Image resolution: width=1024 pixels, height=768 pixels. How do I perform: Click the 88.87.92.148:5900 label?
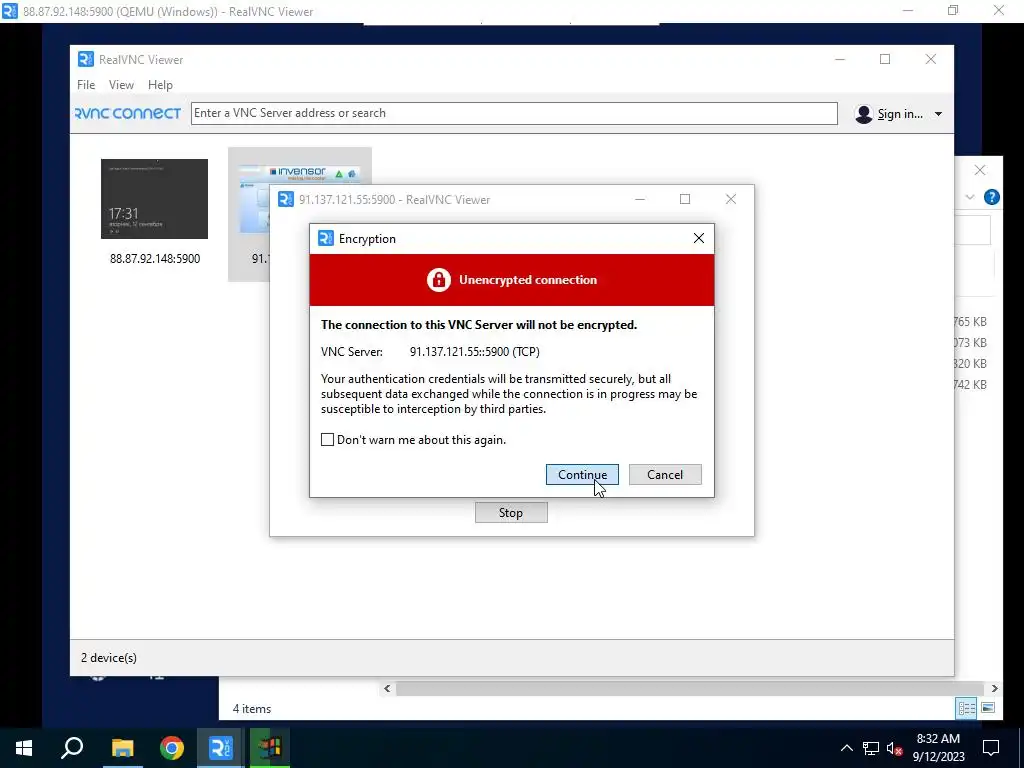[x=155, y=259]
